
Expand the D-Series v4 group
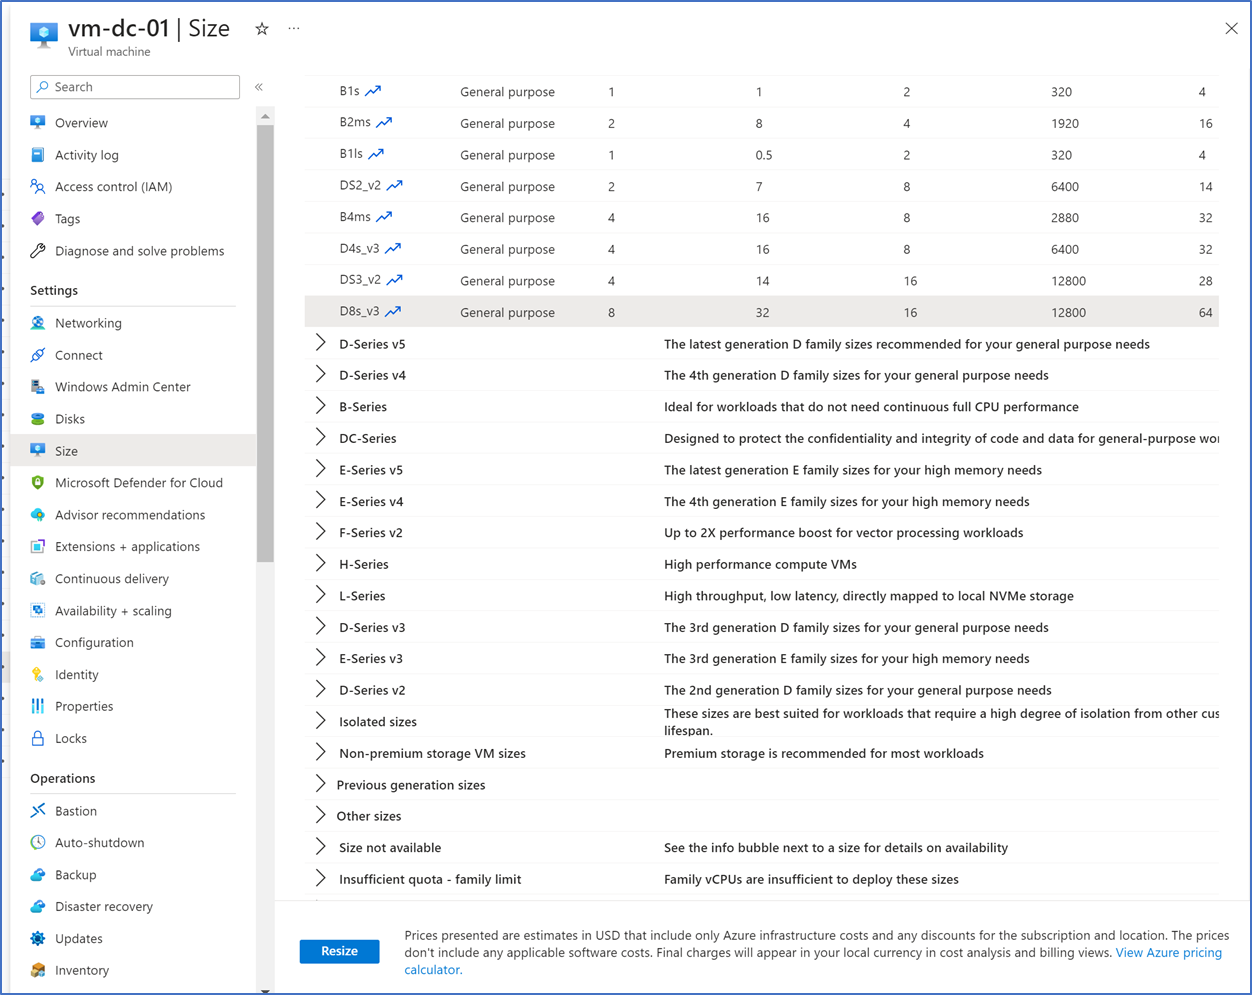(x=320, y=375)
